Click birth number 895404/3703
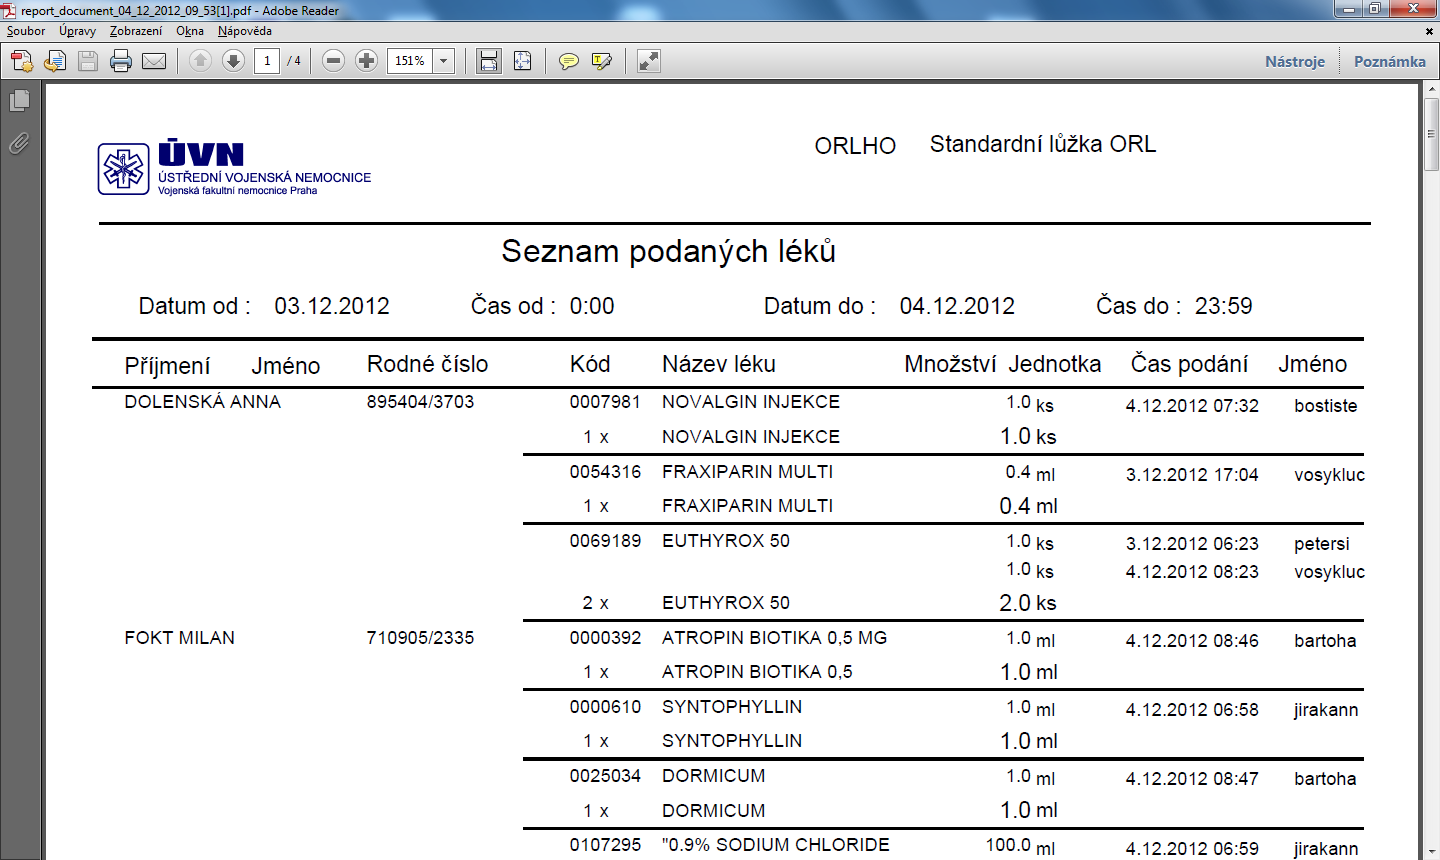The image size is (1440, 860). click(x=420, y=402)
